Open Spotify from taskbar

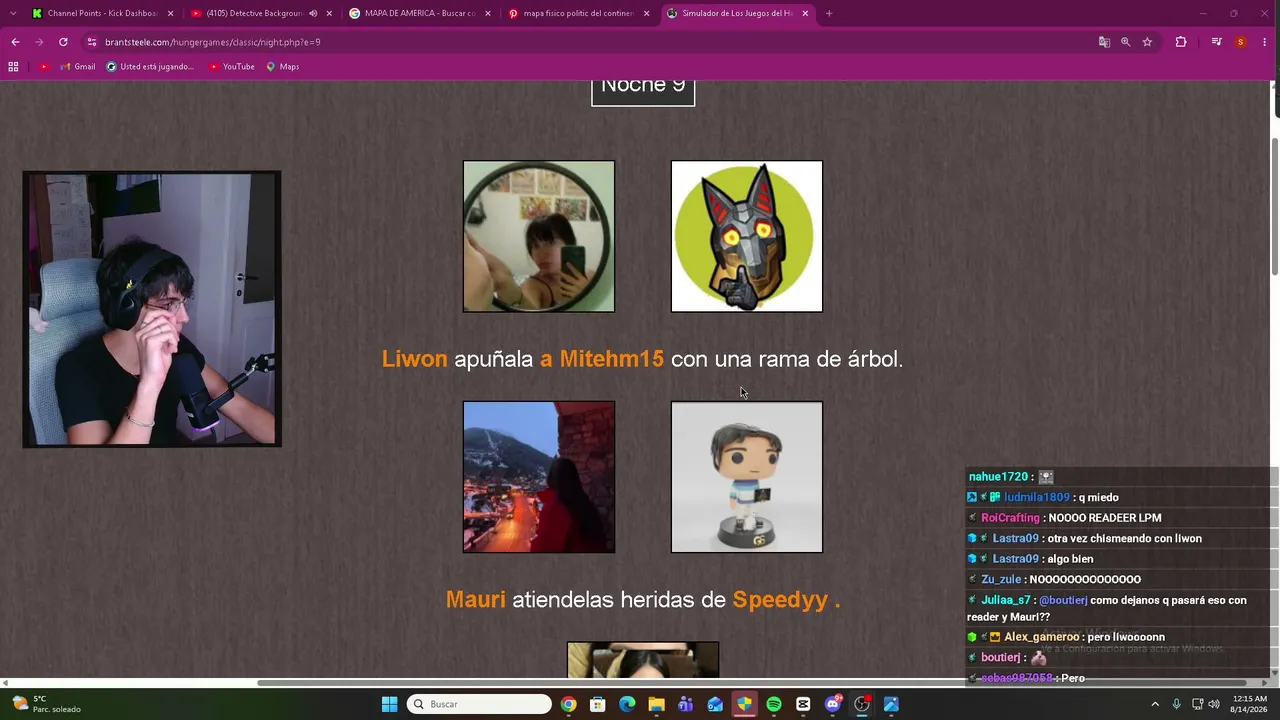774,704
